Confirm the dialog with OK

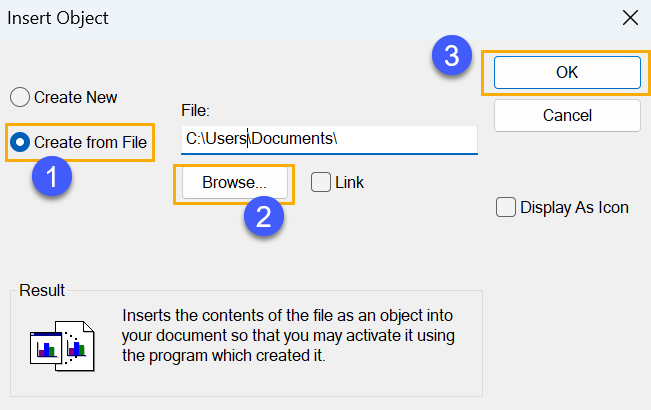click(567, 73)
